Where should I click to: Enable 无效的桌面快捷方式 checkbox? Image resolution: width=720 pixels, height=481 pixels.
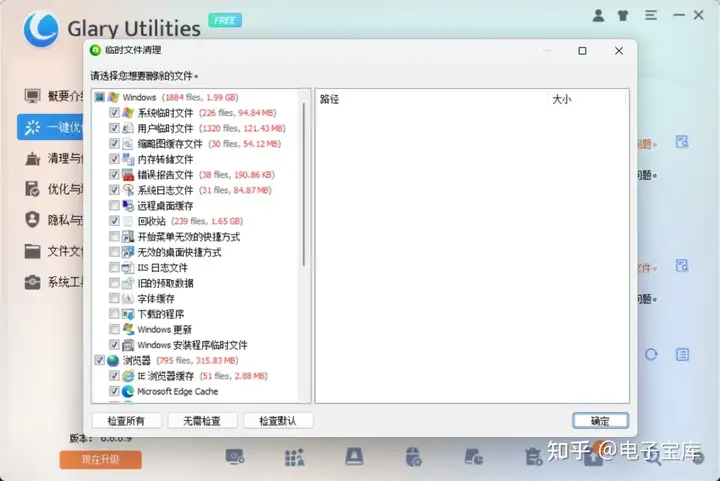pyautogui.click(x=114, y=252)
